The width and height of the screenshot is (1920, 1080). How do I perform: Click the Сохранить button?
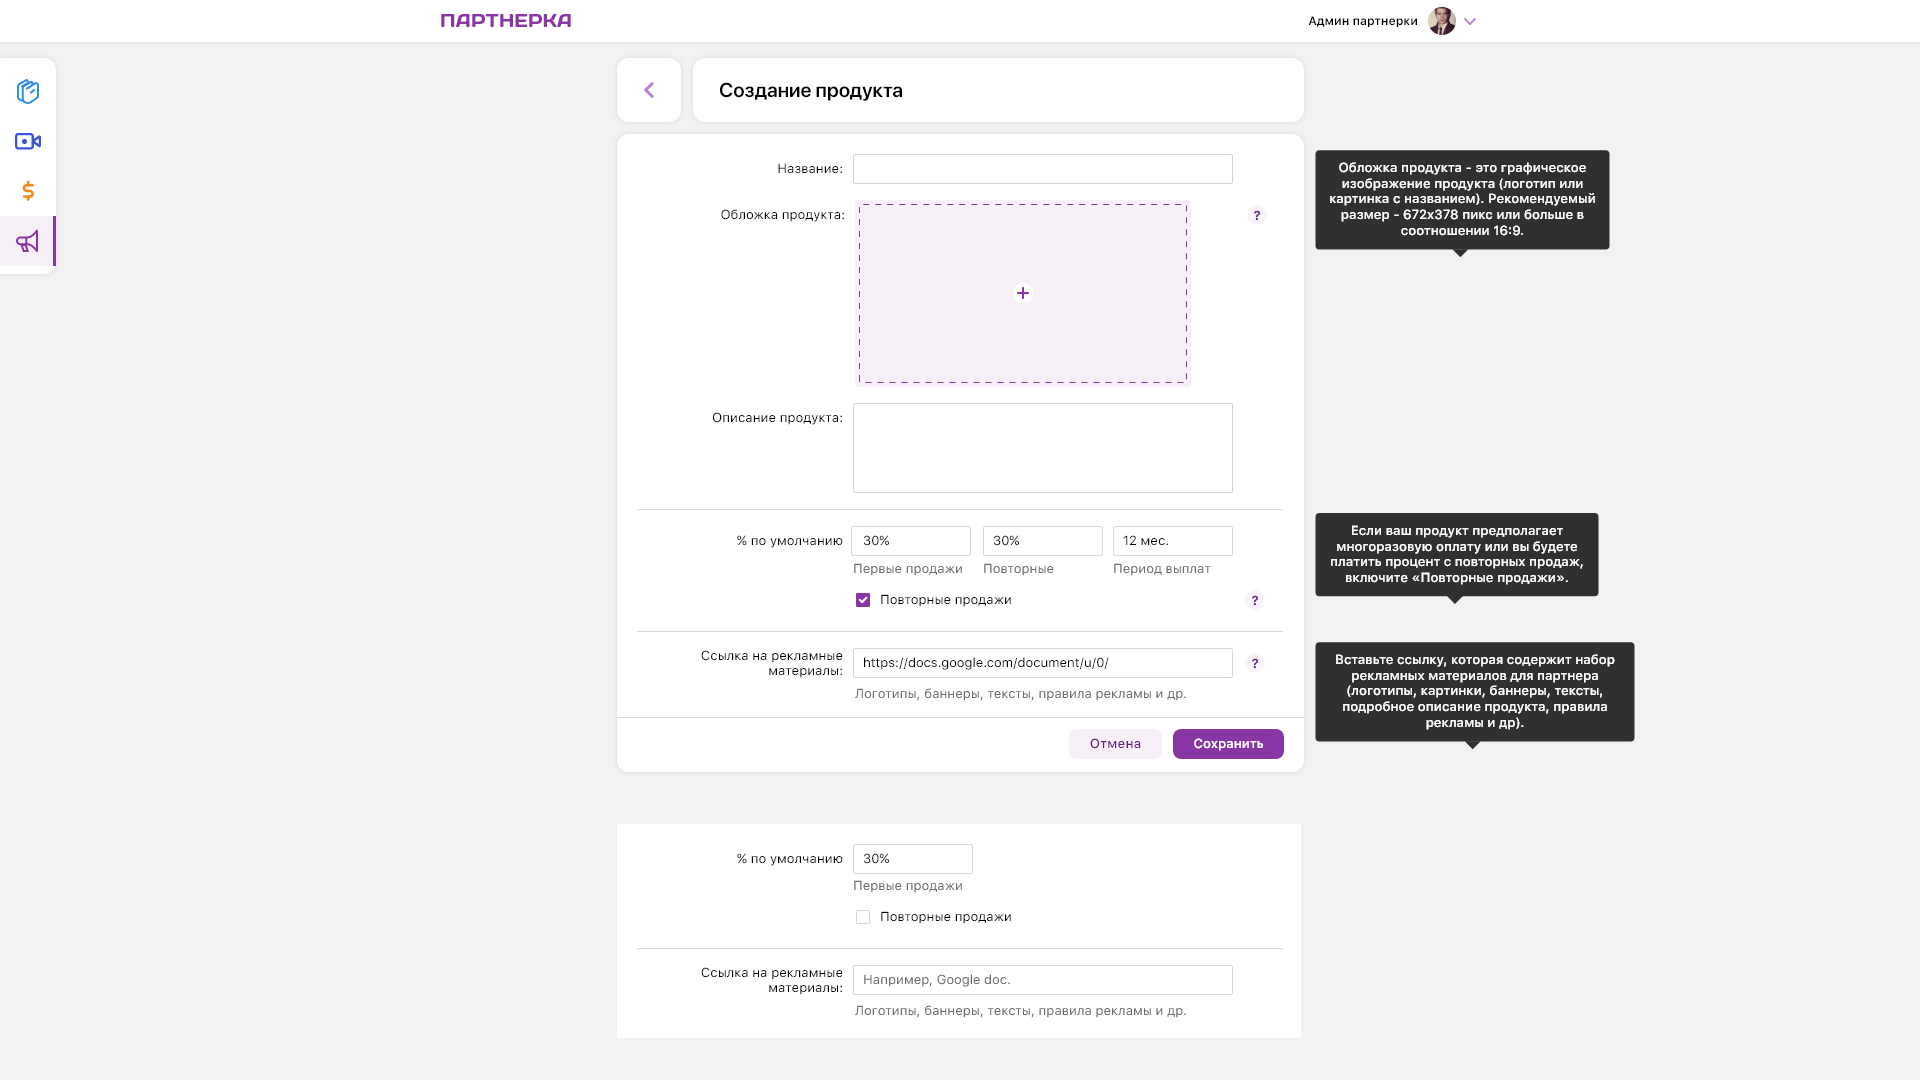1228,744
